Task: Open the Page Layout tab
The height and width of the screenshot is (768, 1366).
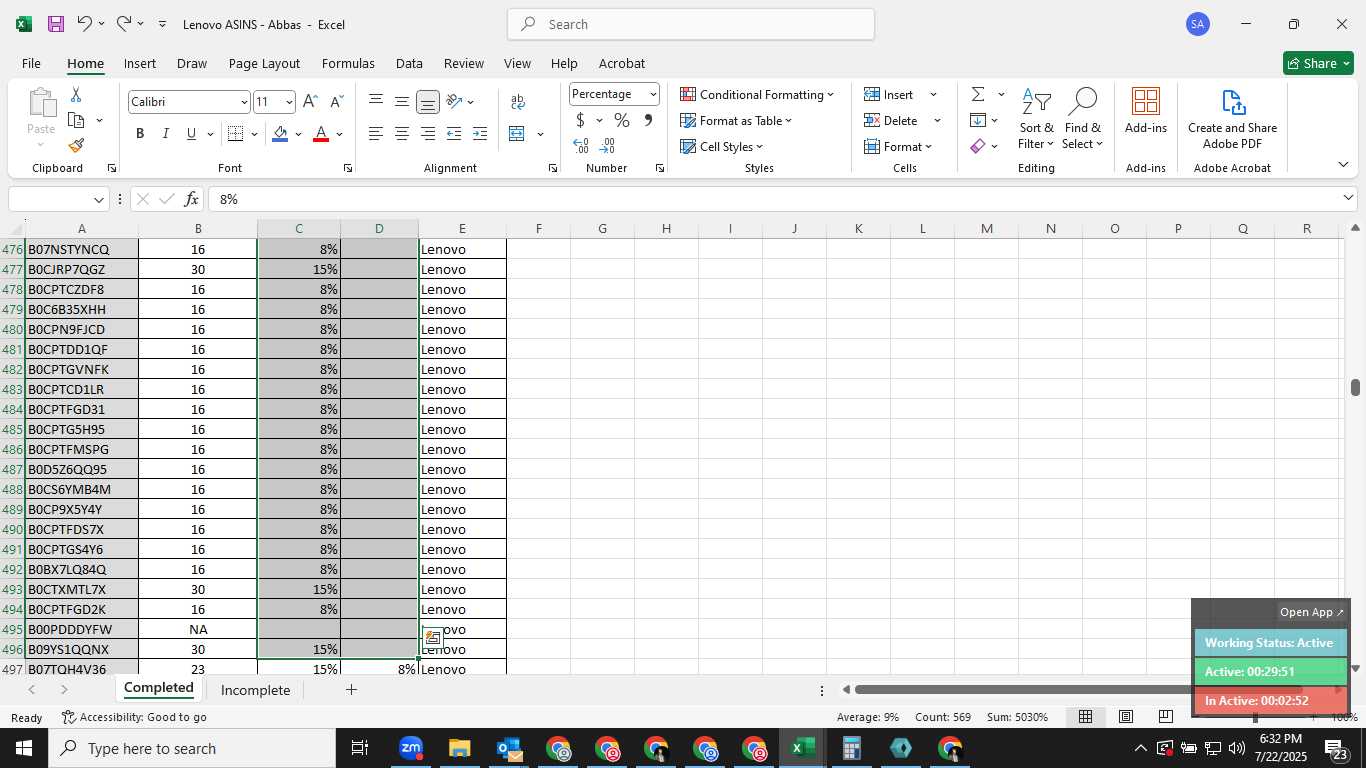Action: click(x=264, y=63)
